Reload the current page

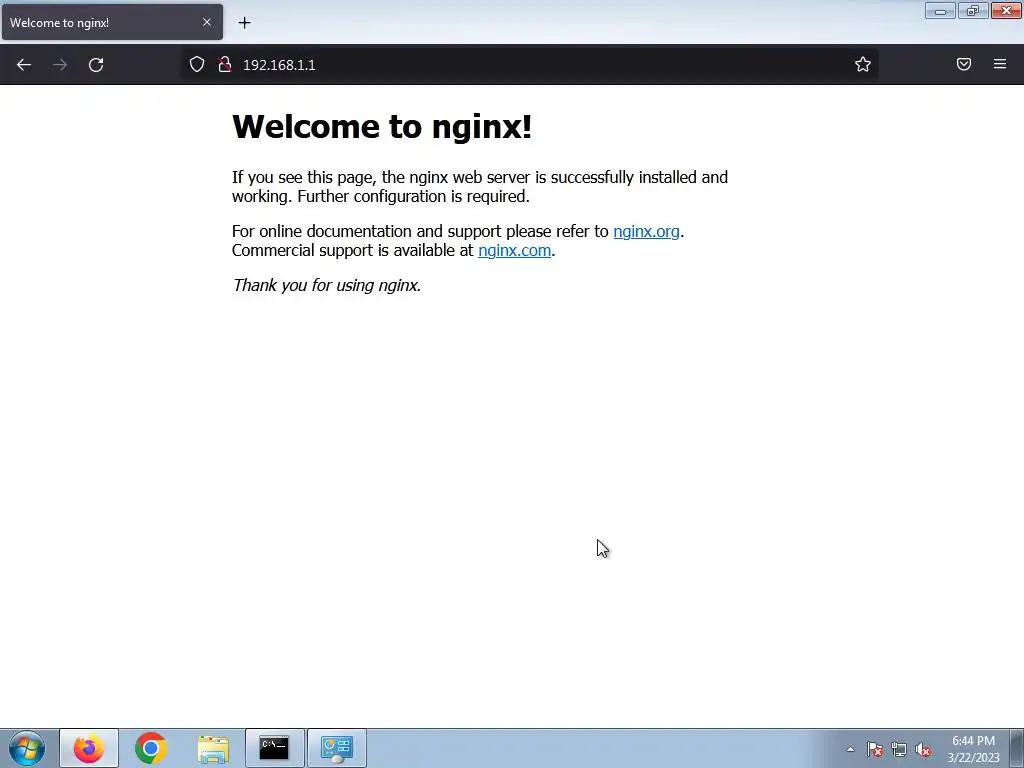[96, 65]
